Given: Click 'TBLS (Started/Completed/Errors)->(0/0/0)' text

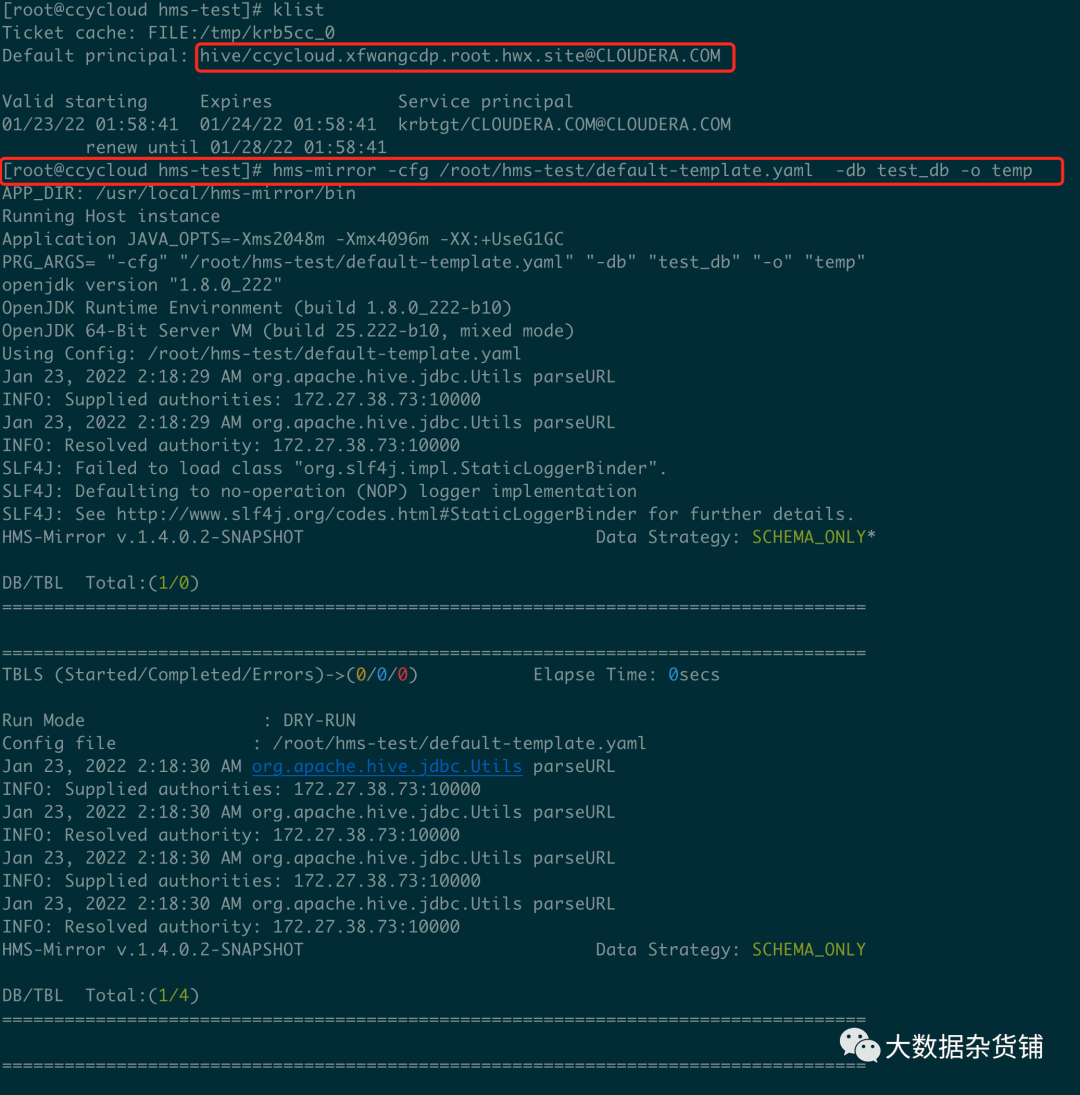Looking at the screenshot, I should pyautogui.click(x=210, y=675).
